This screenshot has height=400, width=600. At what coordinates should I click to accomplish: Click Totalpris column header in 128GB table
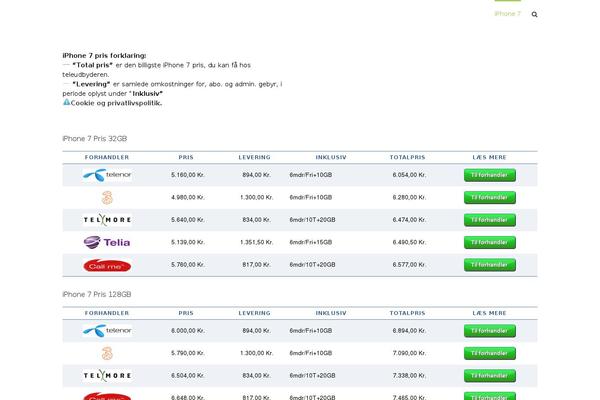tap(408, 313)
